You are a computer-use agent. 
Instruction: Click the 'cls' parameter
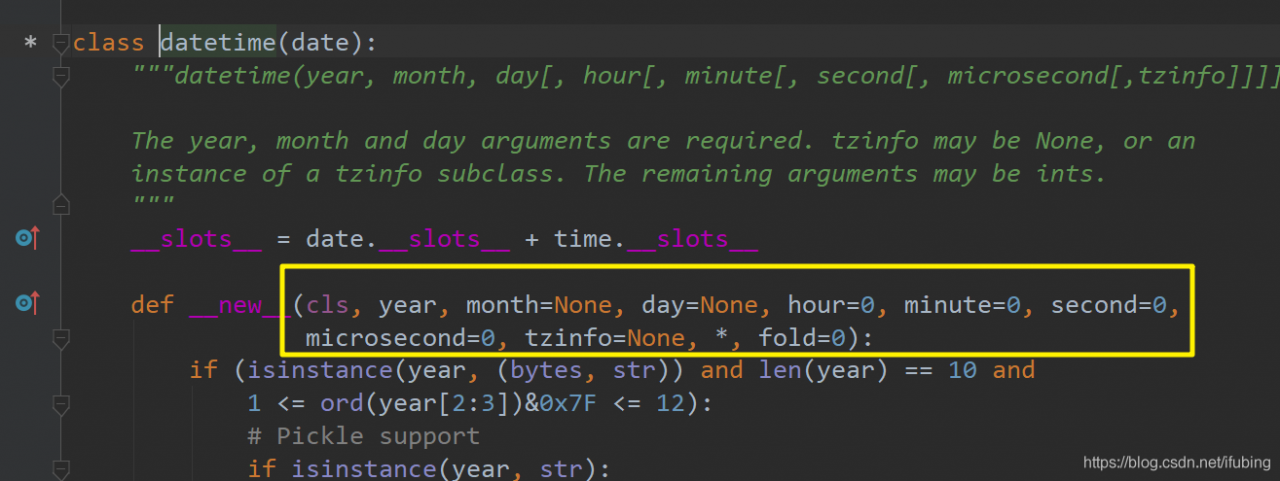click(x=328, y=305)
